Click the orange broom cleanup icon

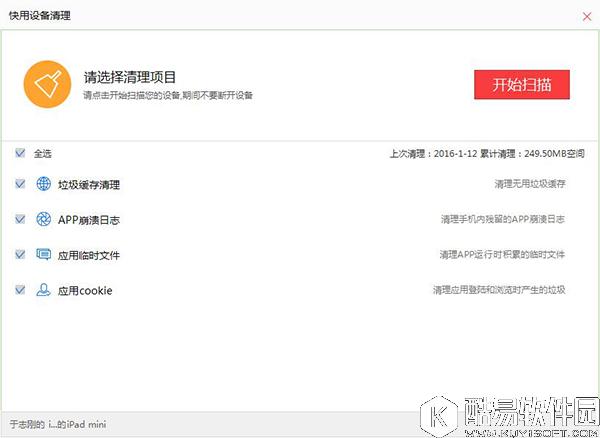click(x=47, y=84)
